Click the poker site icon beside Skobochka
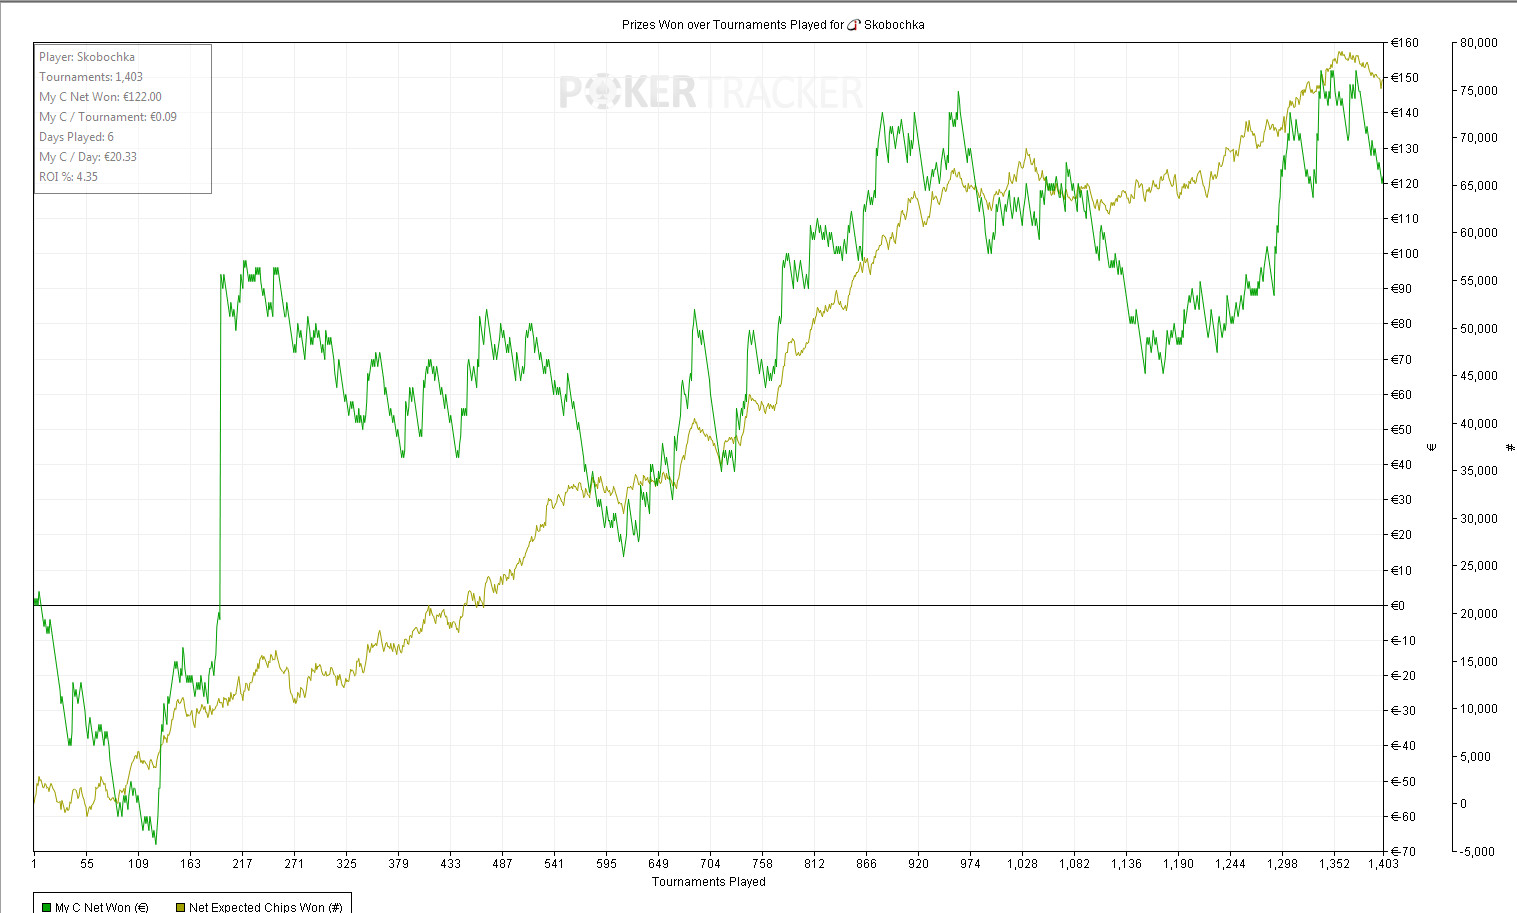This screenshot has height=913, width=1517. (853, 25)
